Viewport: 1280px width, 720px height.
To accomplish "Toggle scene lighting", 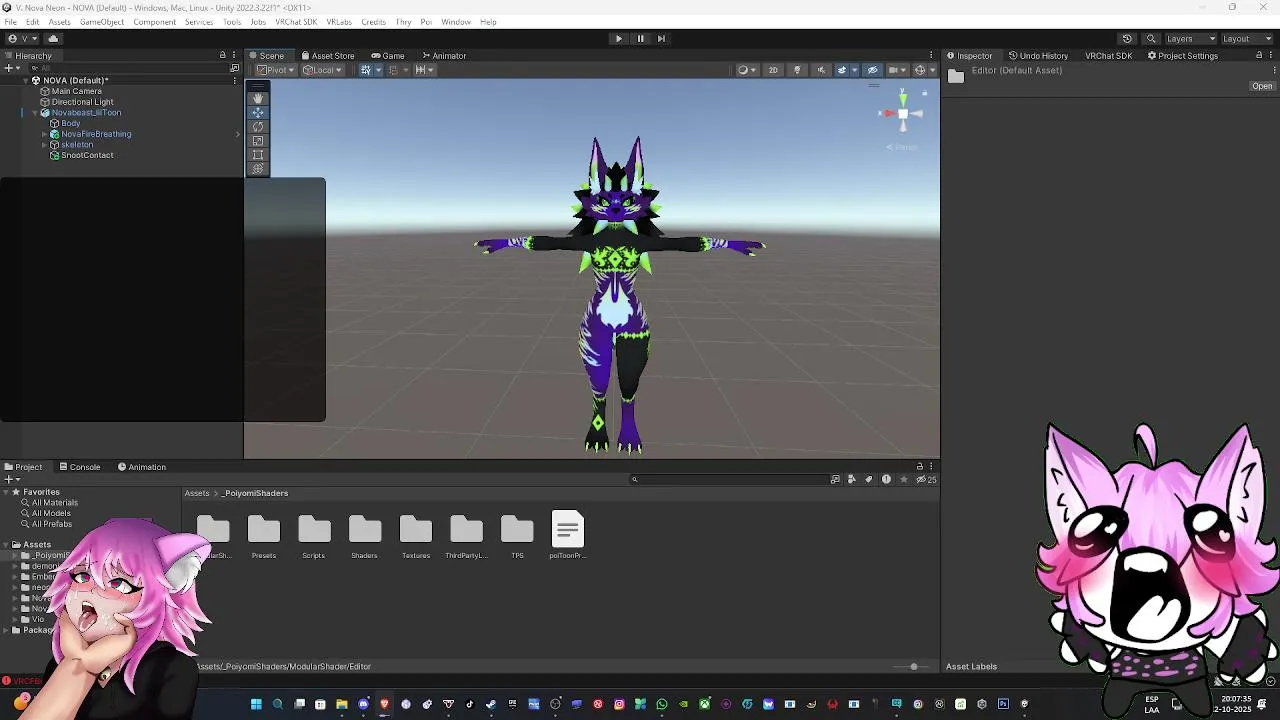I will click(797, 70).
